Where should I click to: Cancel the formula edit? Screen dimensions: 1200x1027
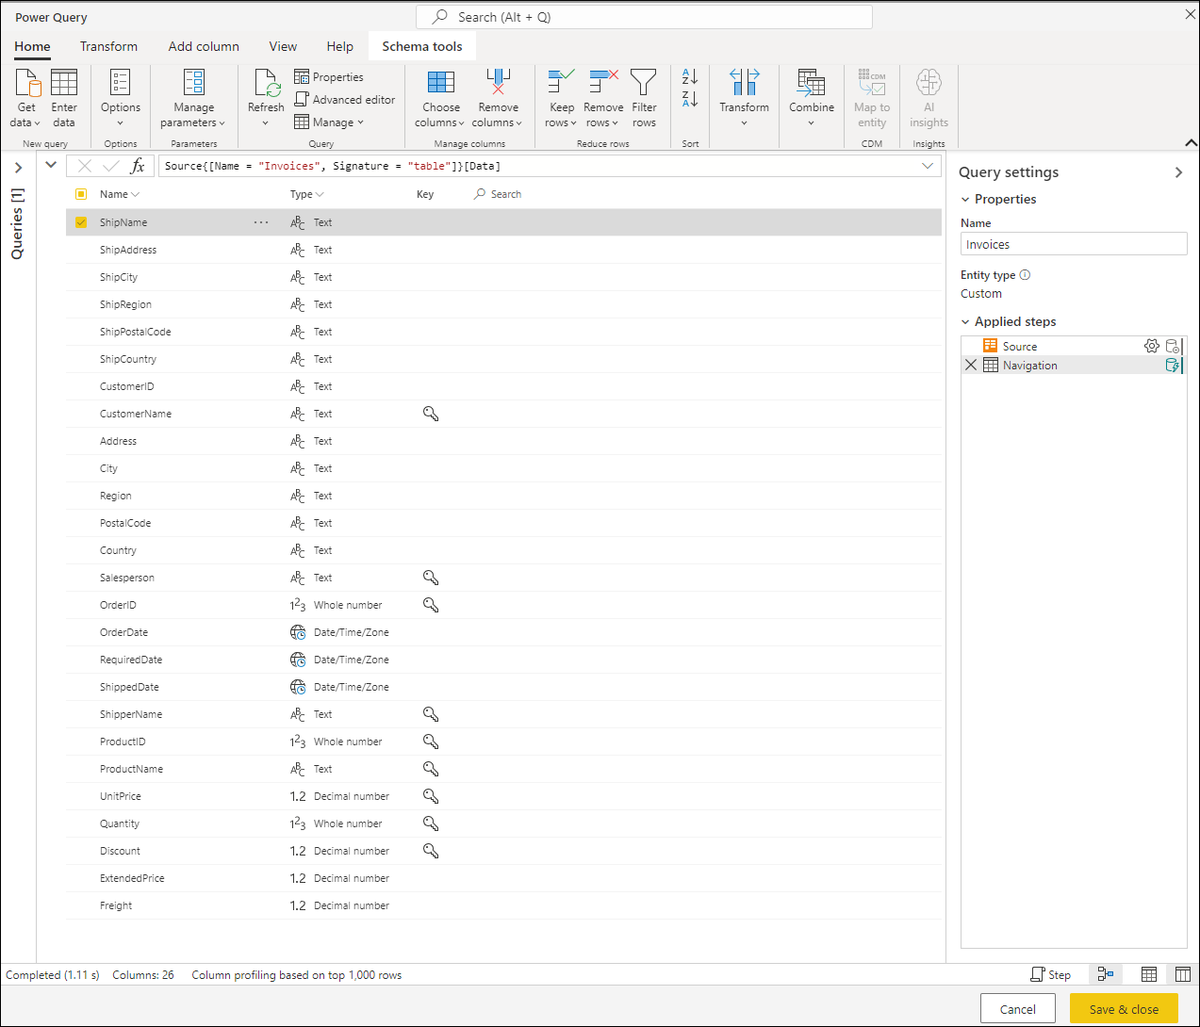point(85,166)
